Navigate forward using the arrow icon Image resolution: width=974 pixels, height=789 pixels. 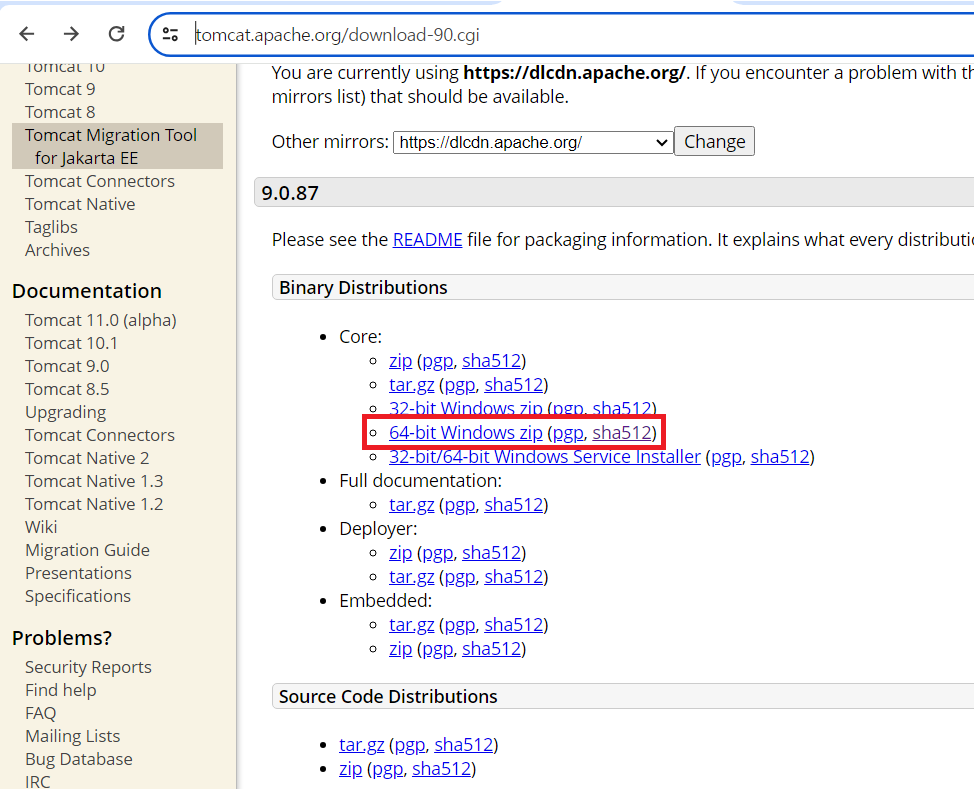click(71, 32)
